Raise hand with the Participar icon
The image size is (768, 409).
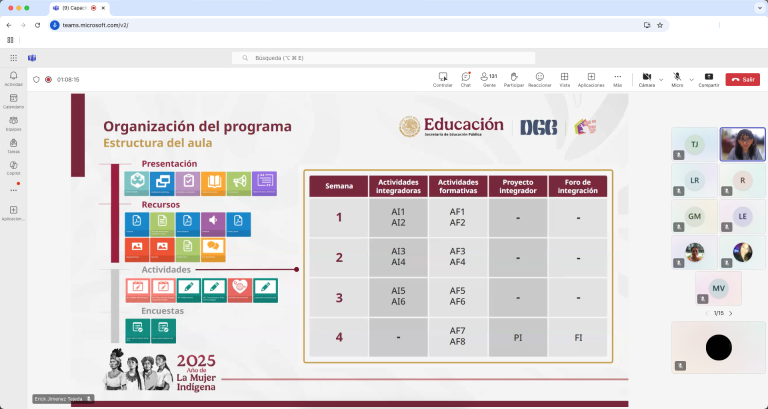(514, 77)
